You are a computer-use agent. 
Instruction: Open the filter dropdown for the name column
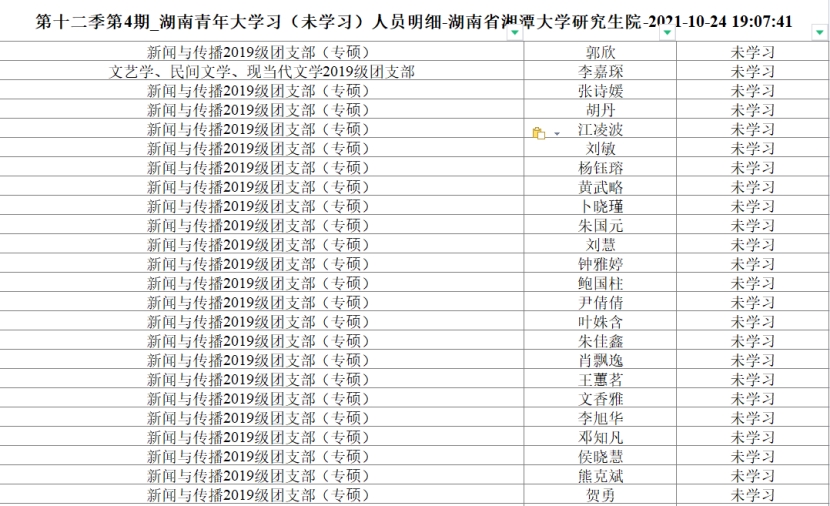(667, 33)
